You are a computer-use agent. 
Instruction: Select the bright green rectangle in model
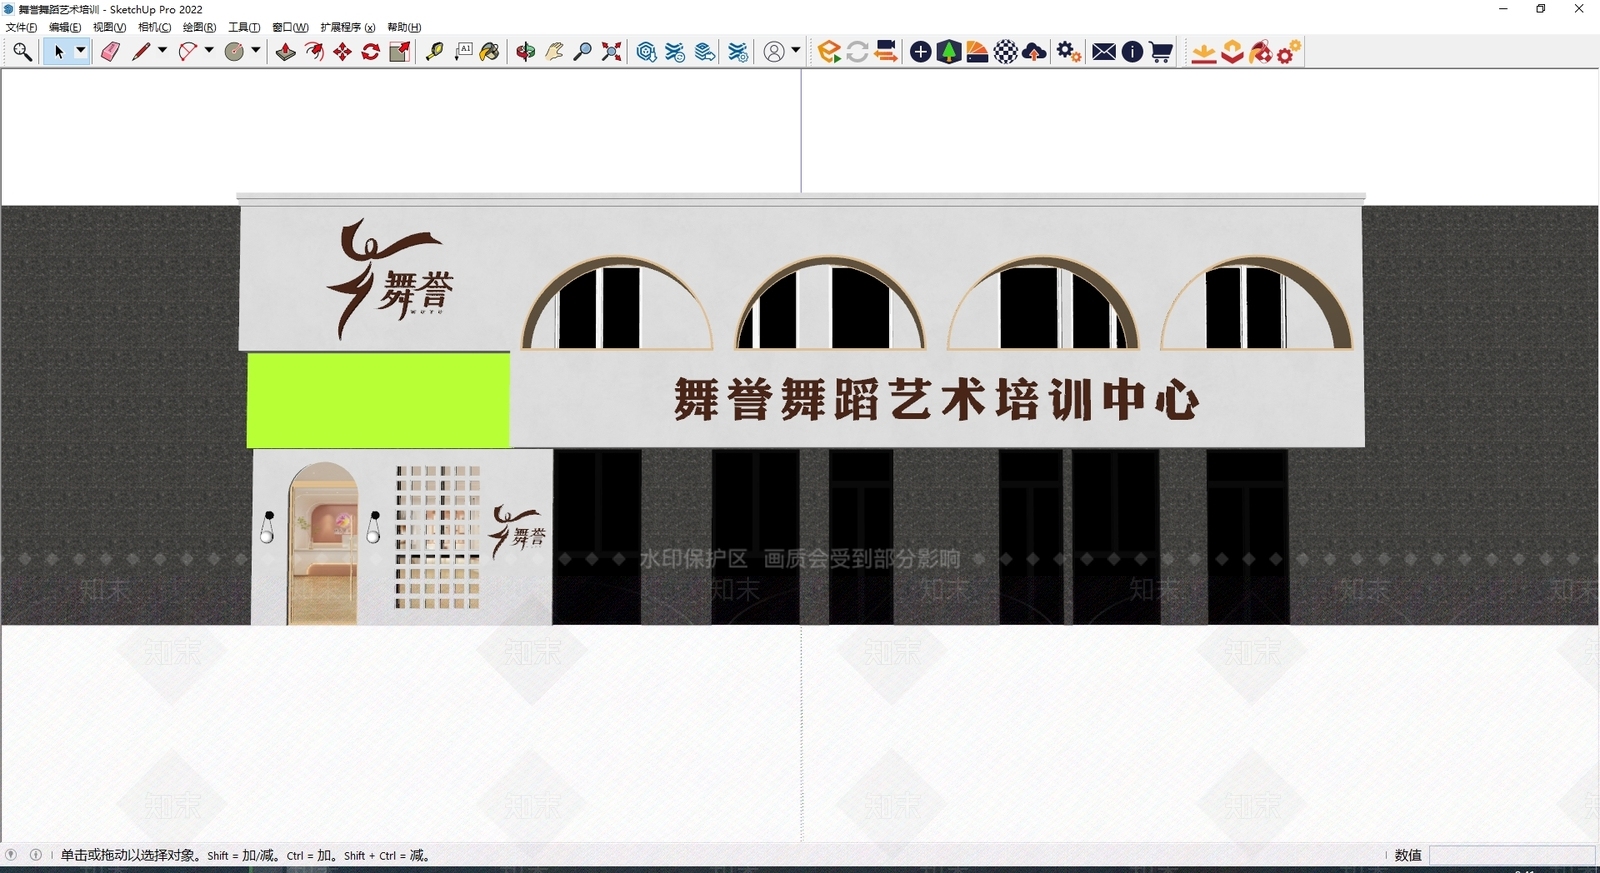(378, 400)
